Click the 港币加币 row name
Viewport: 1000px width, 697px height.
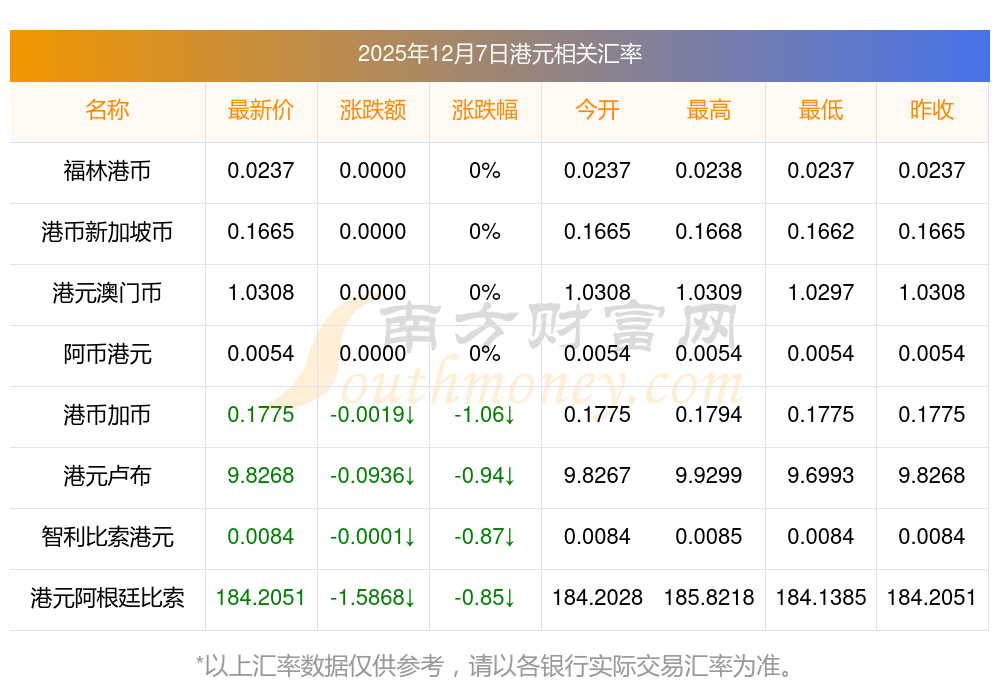(x=107, y=415)
